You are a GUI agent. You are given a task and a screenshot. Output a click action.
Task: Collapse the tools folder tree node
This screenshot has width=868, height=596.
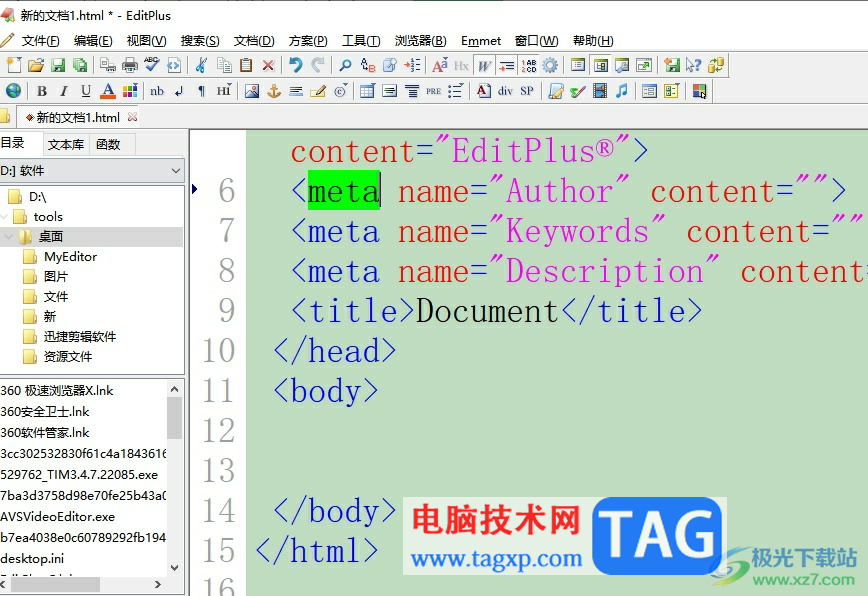(4, 216)
